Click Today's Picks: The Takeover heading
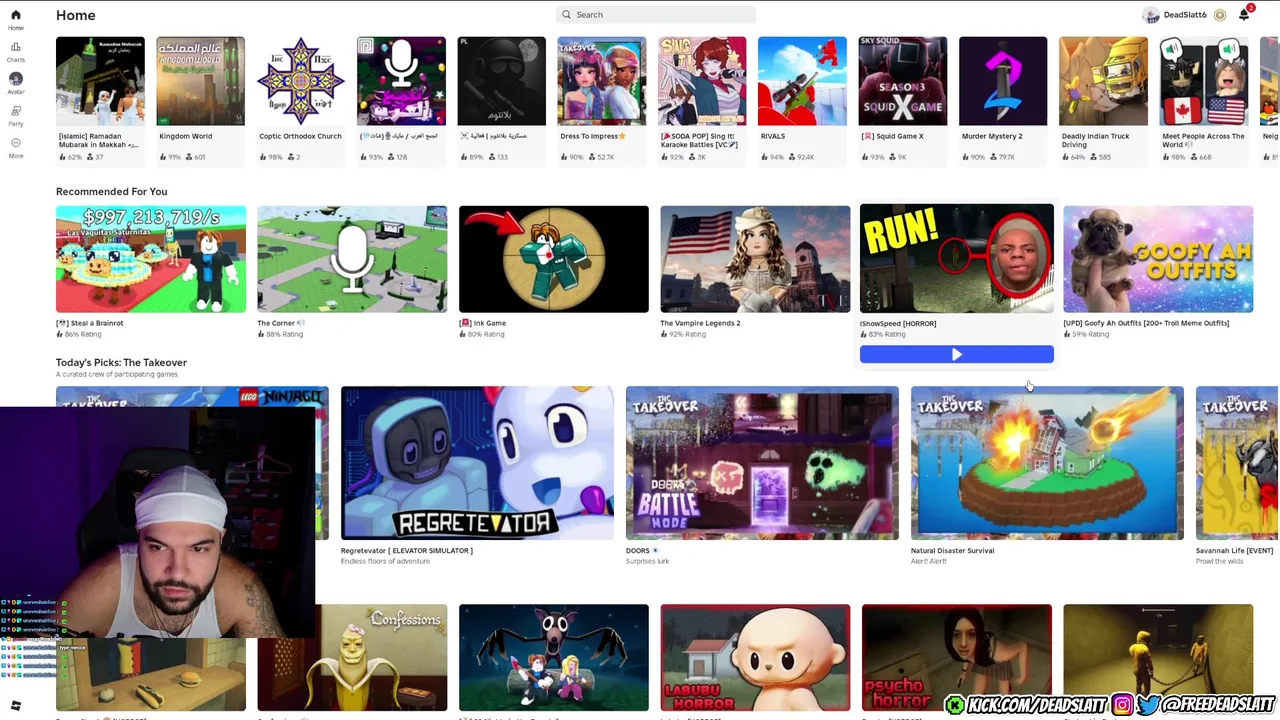 tap(121, 362)
